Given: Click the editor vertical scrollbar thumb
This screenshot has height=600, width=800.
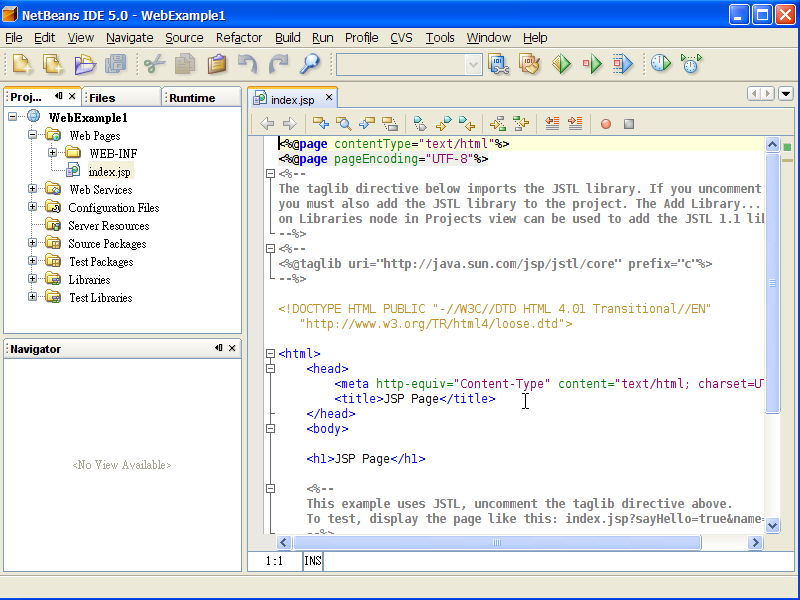Looking at the screenshot, I should [x=772, y=283].
